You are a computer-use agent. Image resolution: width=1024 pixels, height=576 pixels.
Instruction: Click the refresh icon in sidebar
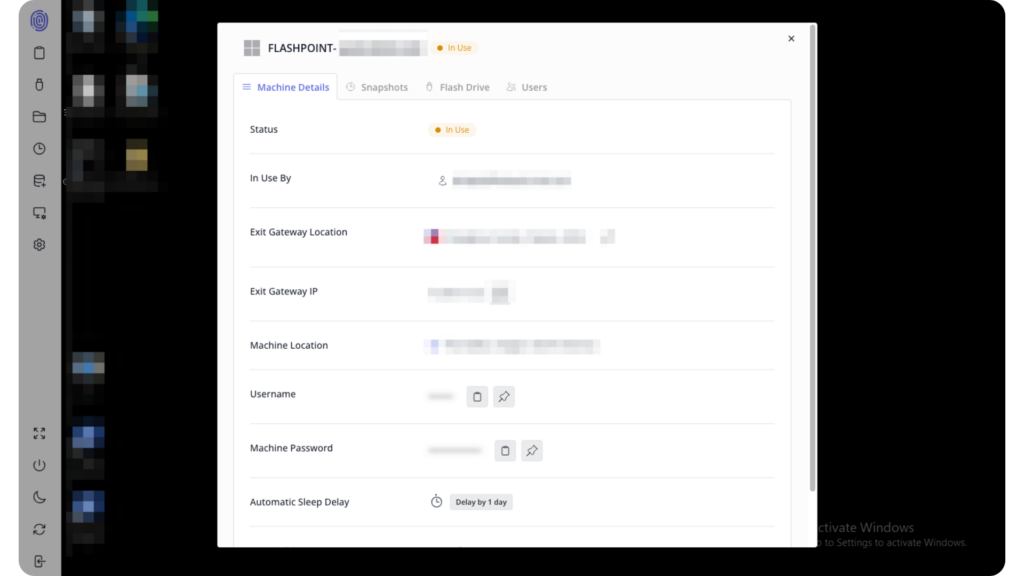(39, 530)
